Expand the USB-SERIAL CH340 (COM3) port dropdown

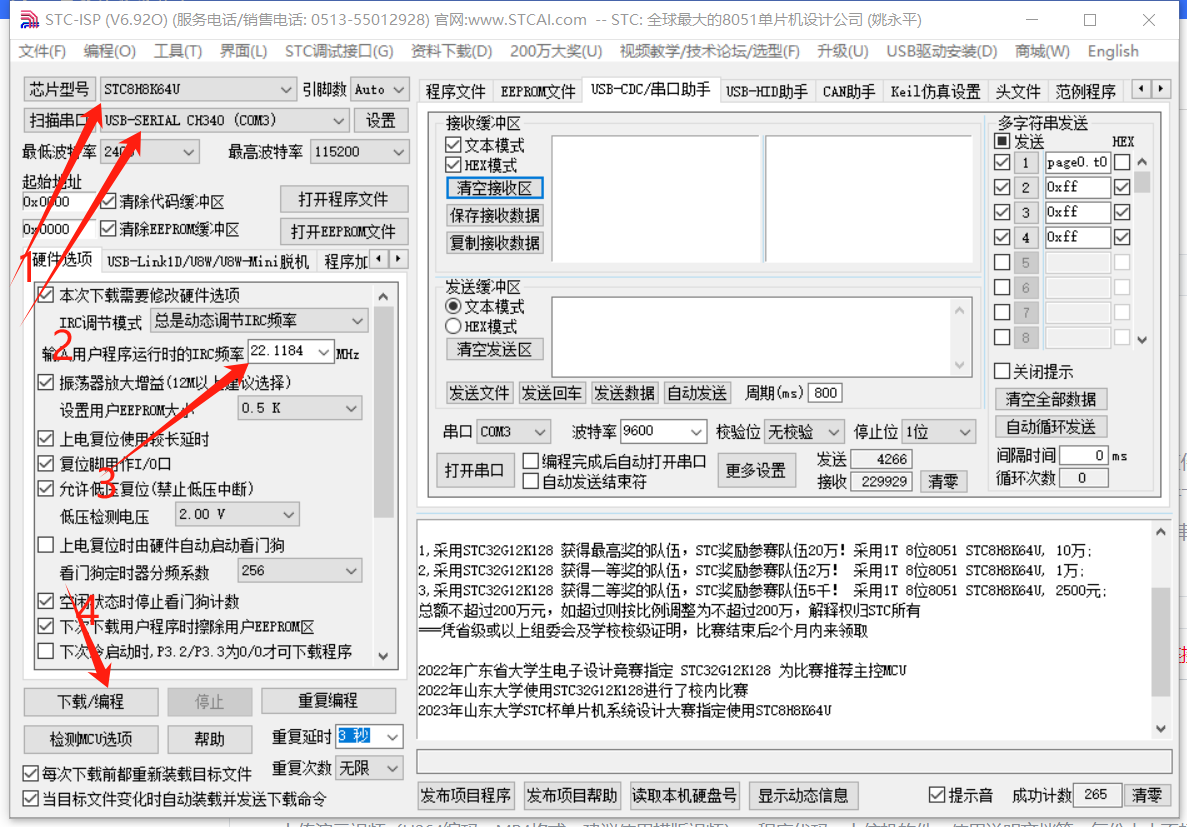click(x=339, y=120)
